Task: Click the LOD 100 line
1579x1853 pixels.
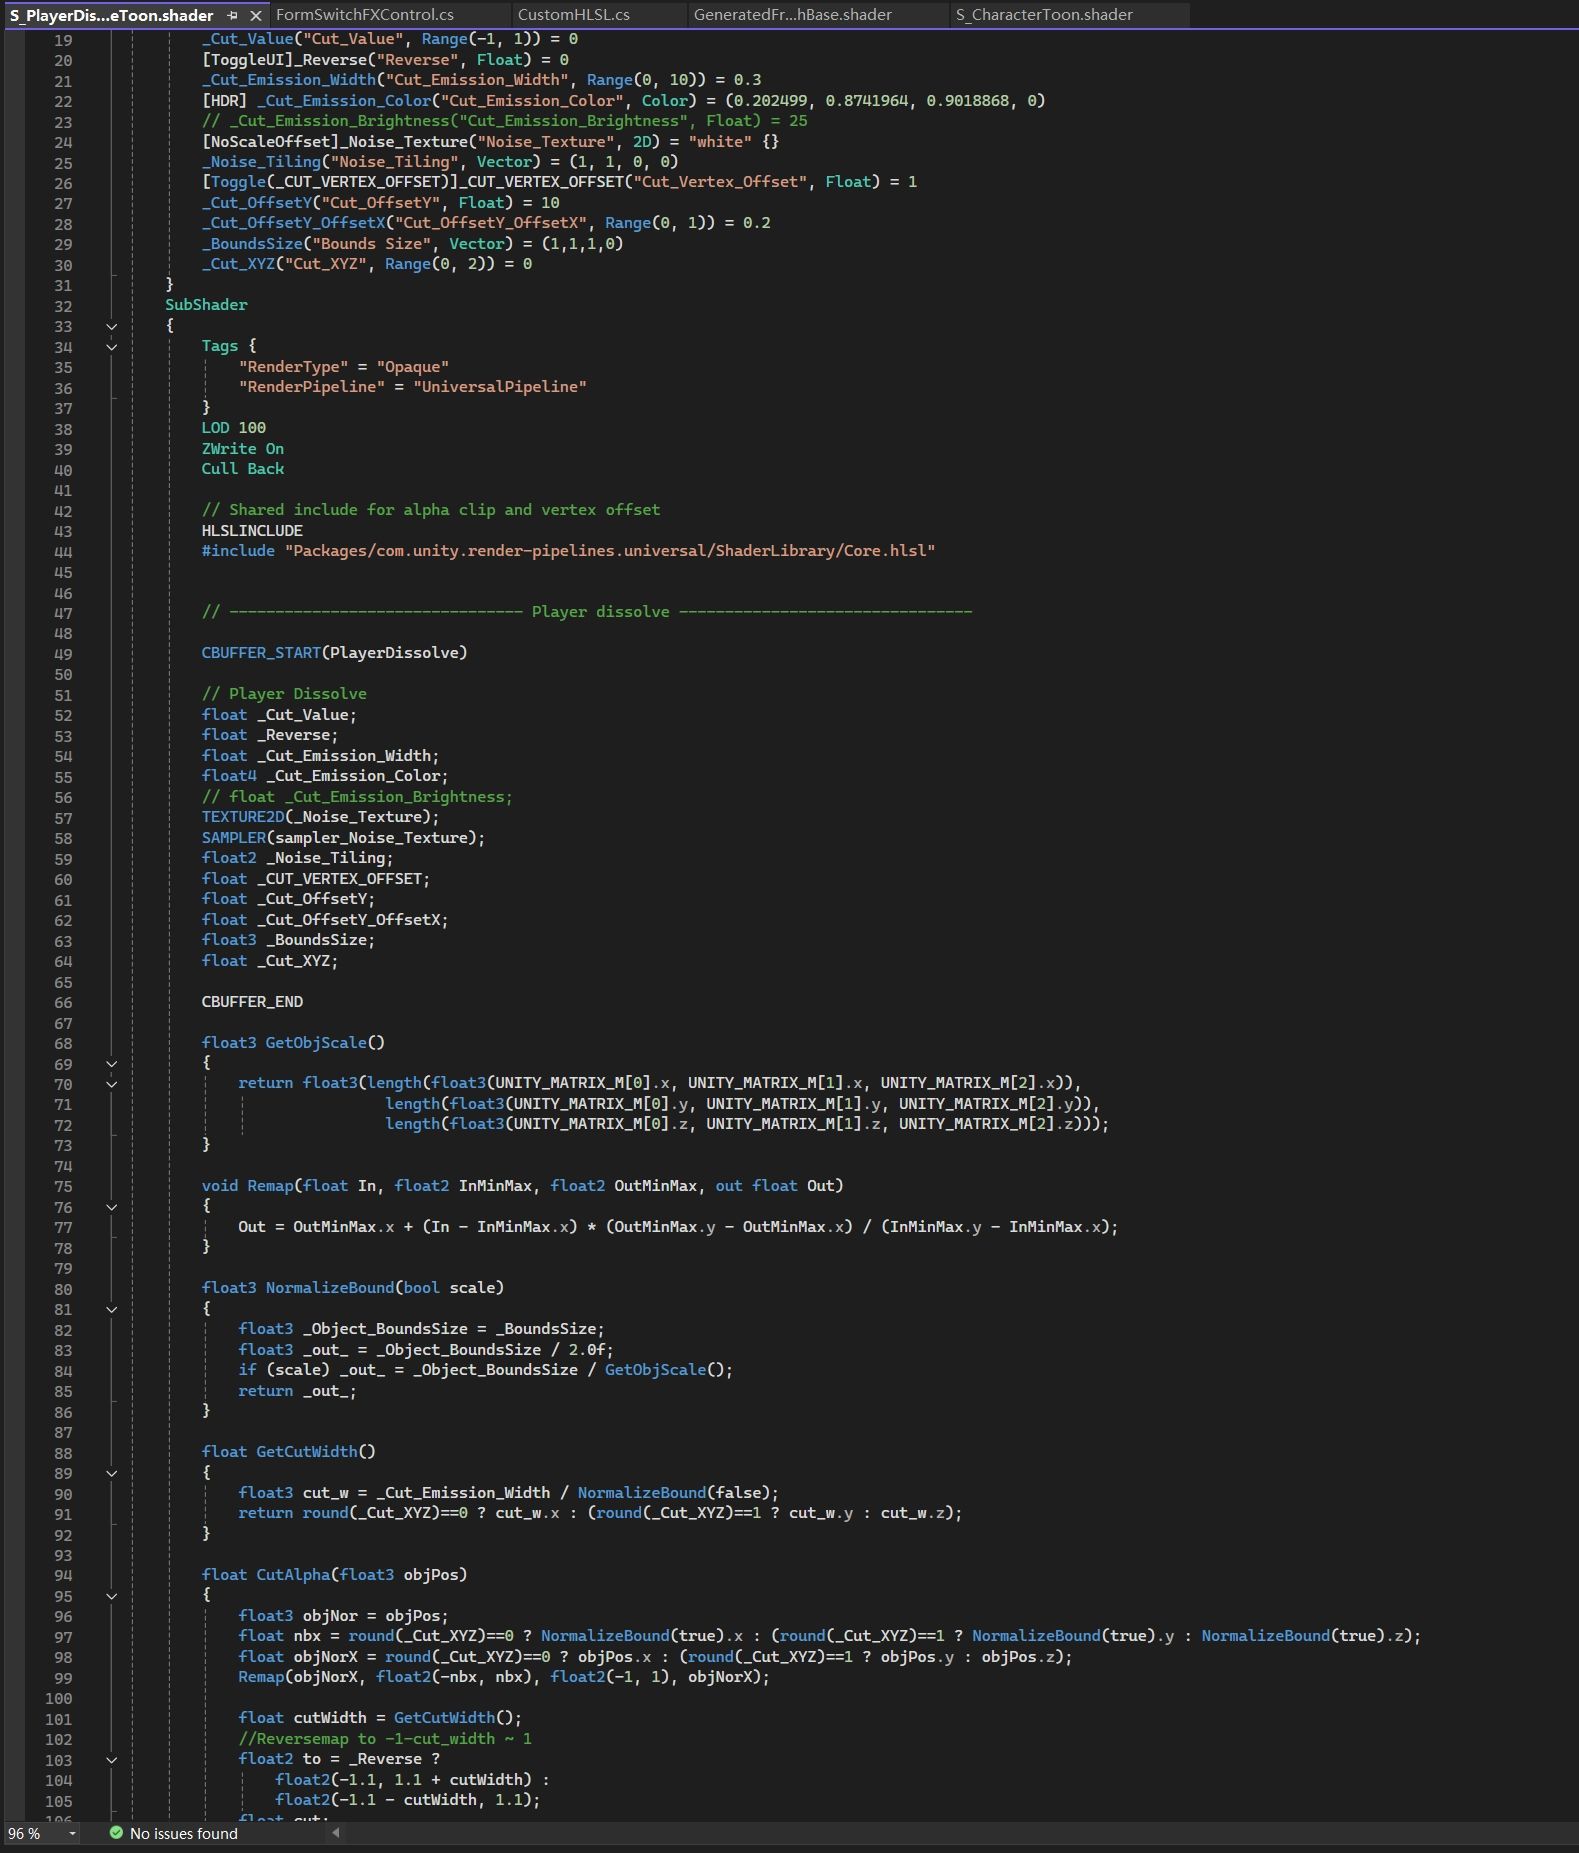Action: tap(234, 427)
